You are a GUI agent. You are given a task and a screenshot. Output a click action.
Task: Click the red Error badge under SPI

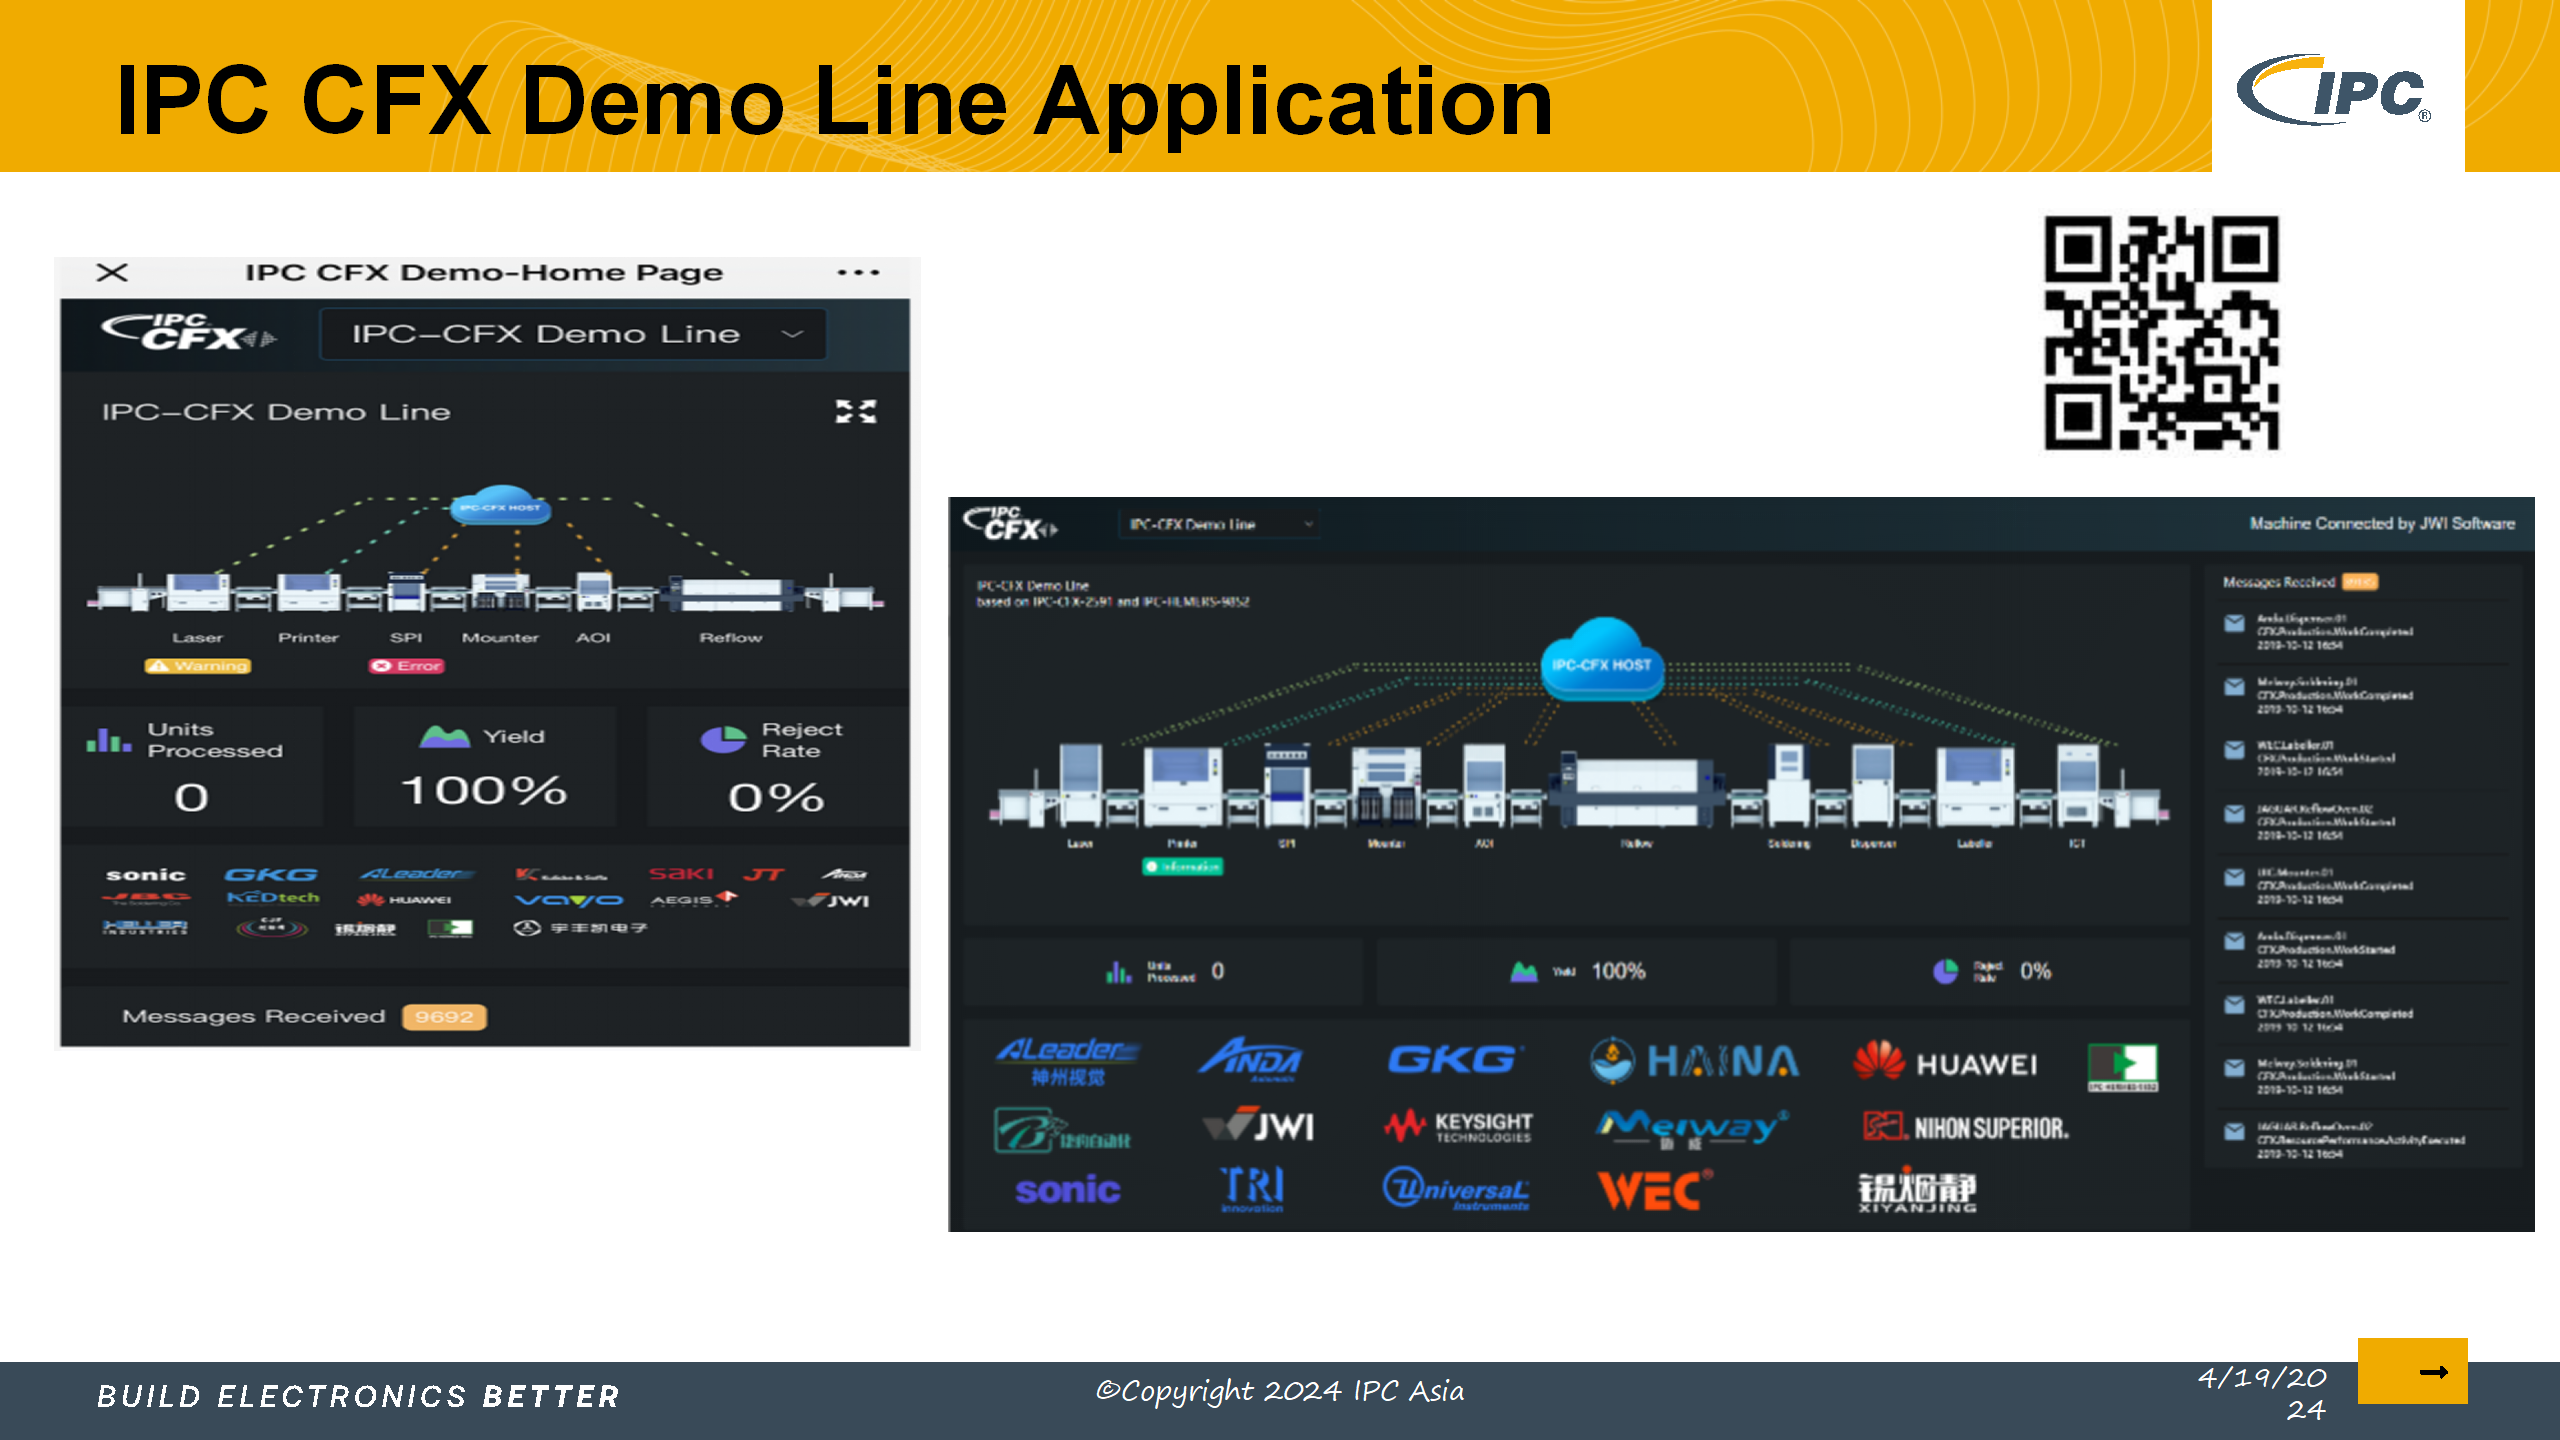click(x=406, y=666)
